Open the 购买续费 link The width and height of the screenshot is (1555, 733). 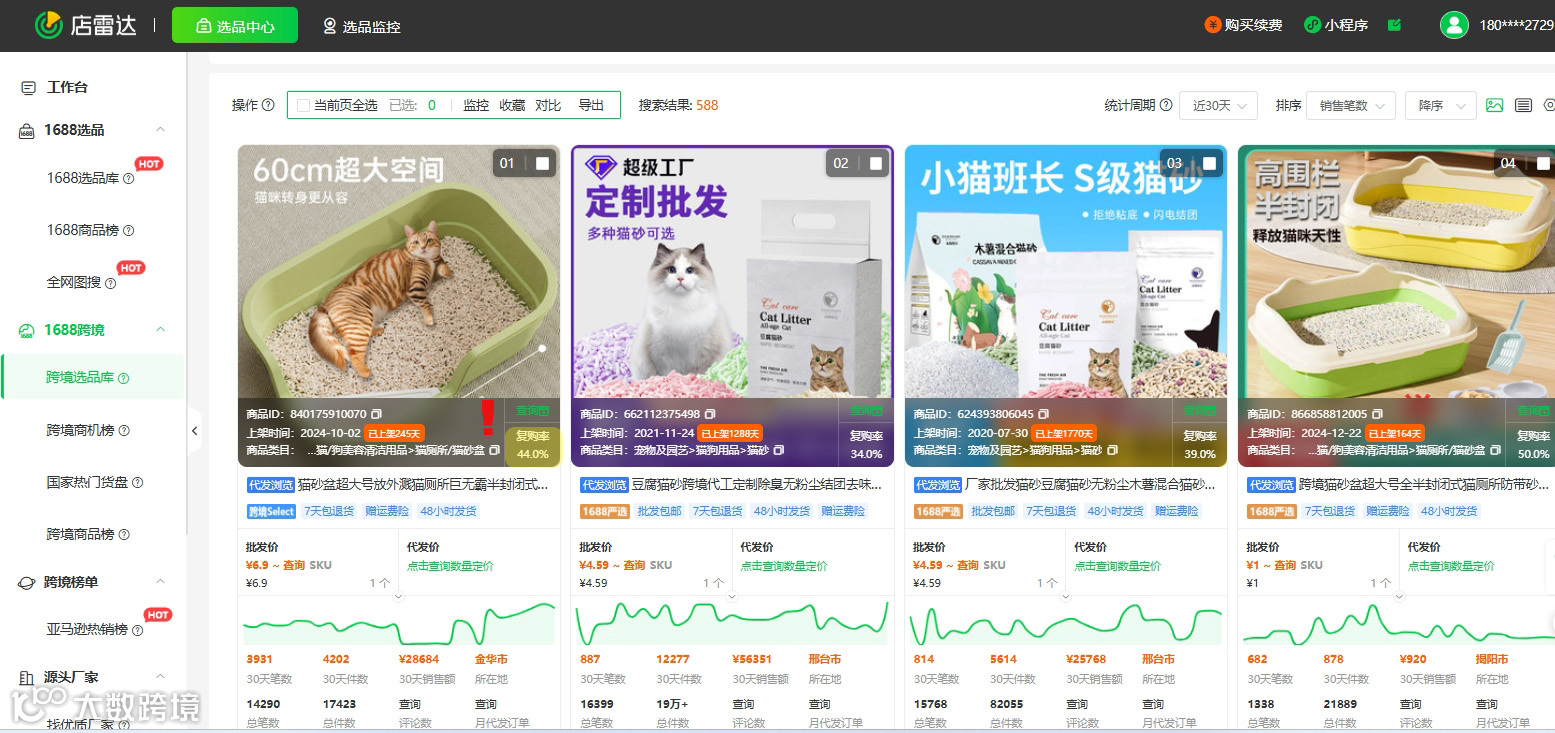point(1243,25)
